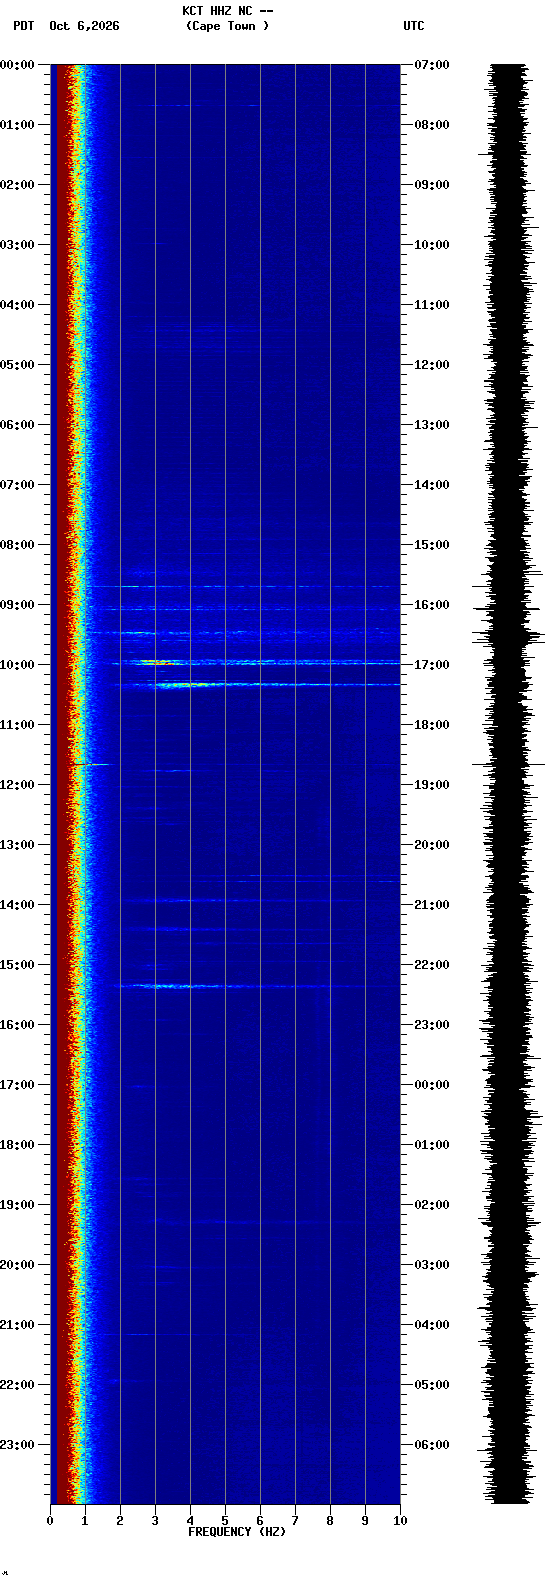Screen dimensions: 552x1584
Task: Click the UTC '09:00' time label
Action: pyautogui.click(x=432, y=185)
